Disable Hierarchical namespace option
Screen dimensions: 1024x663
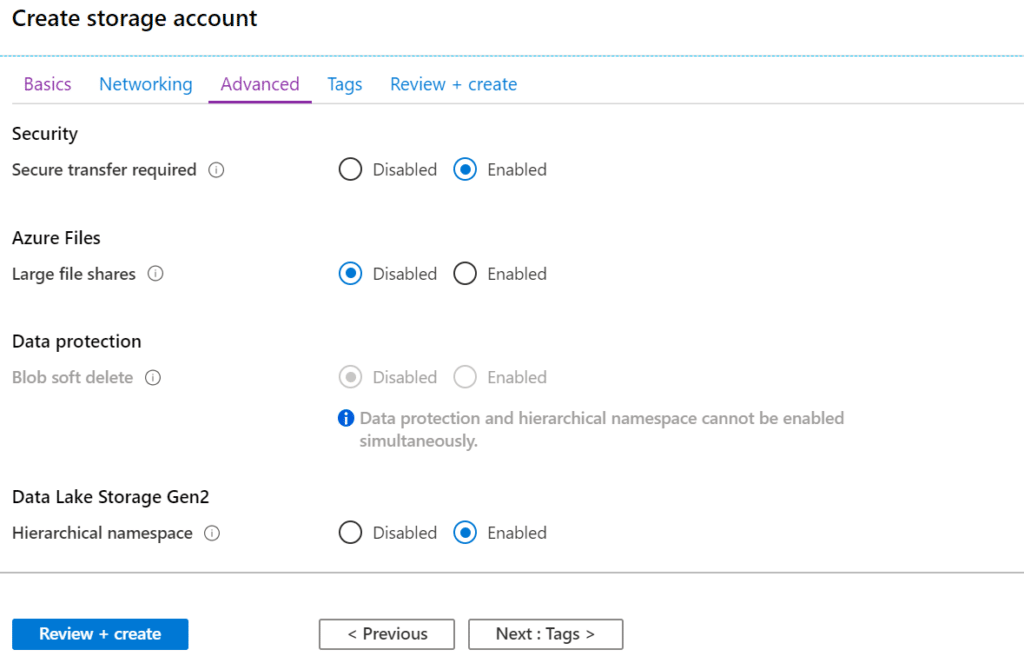tap(350, 532)
